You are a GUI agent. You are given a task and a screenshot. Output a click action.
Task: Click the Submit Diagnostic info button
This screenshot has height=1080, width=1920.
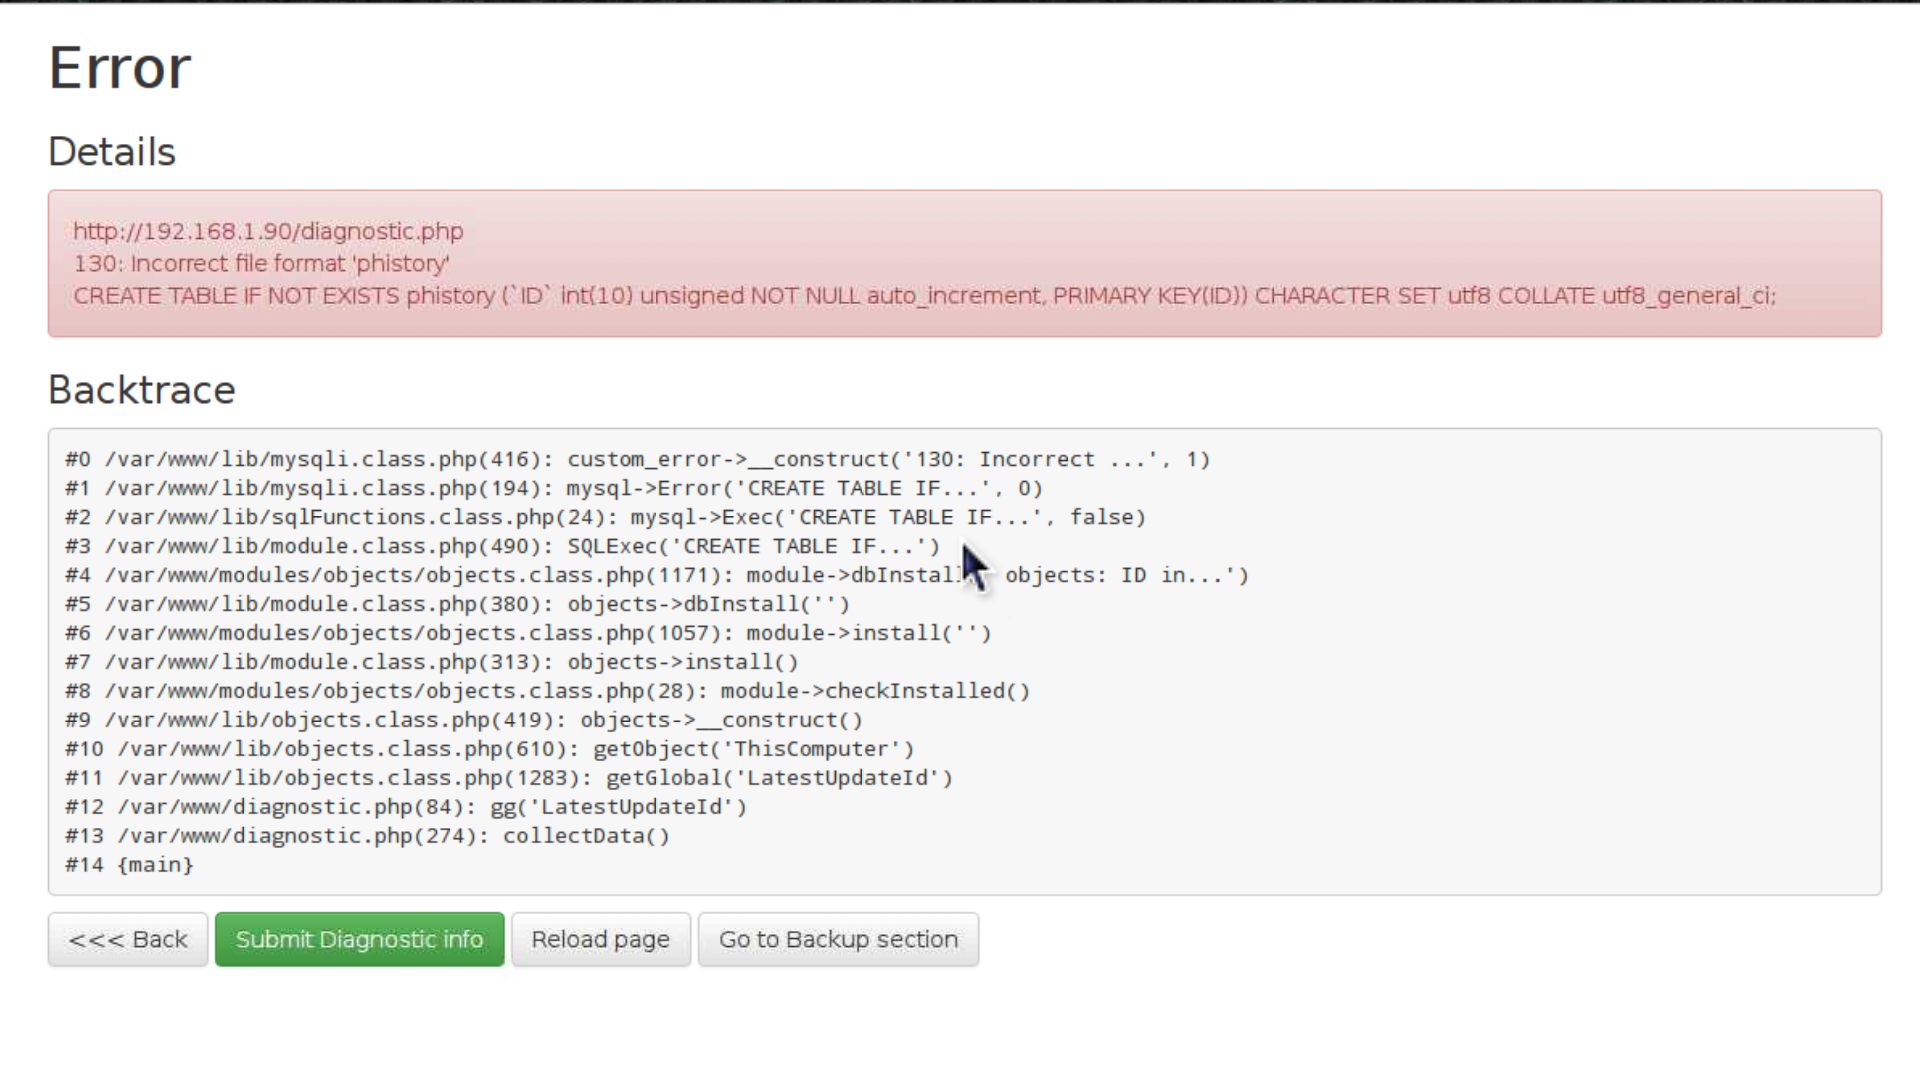[359, 939]
